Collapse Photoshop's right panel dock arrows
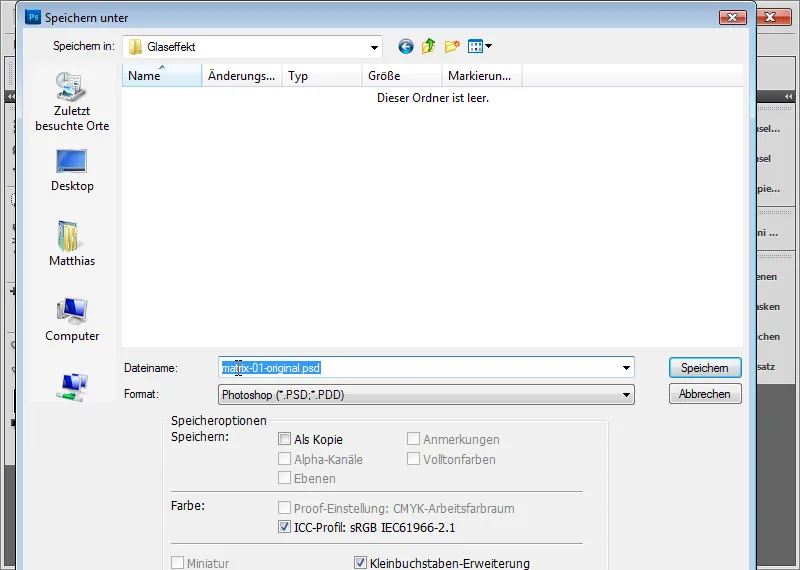The height and width of the screenshot is (570, 800). [x=789, y=96]
